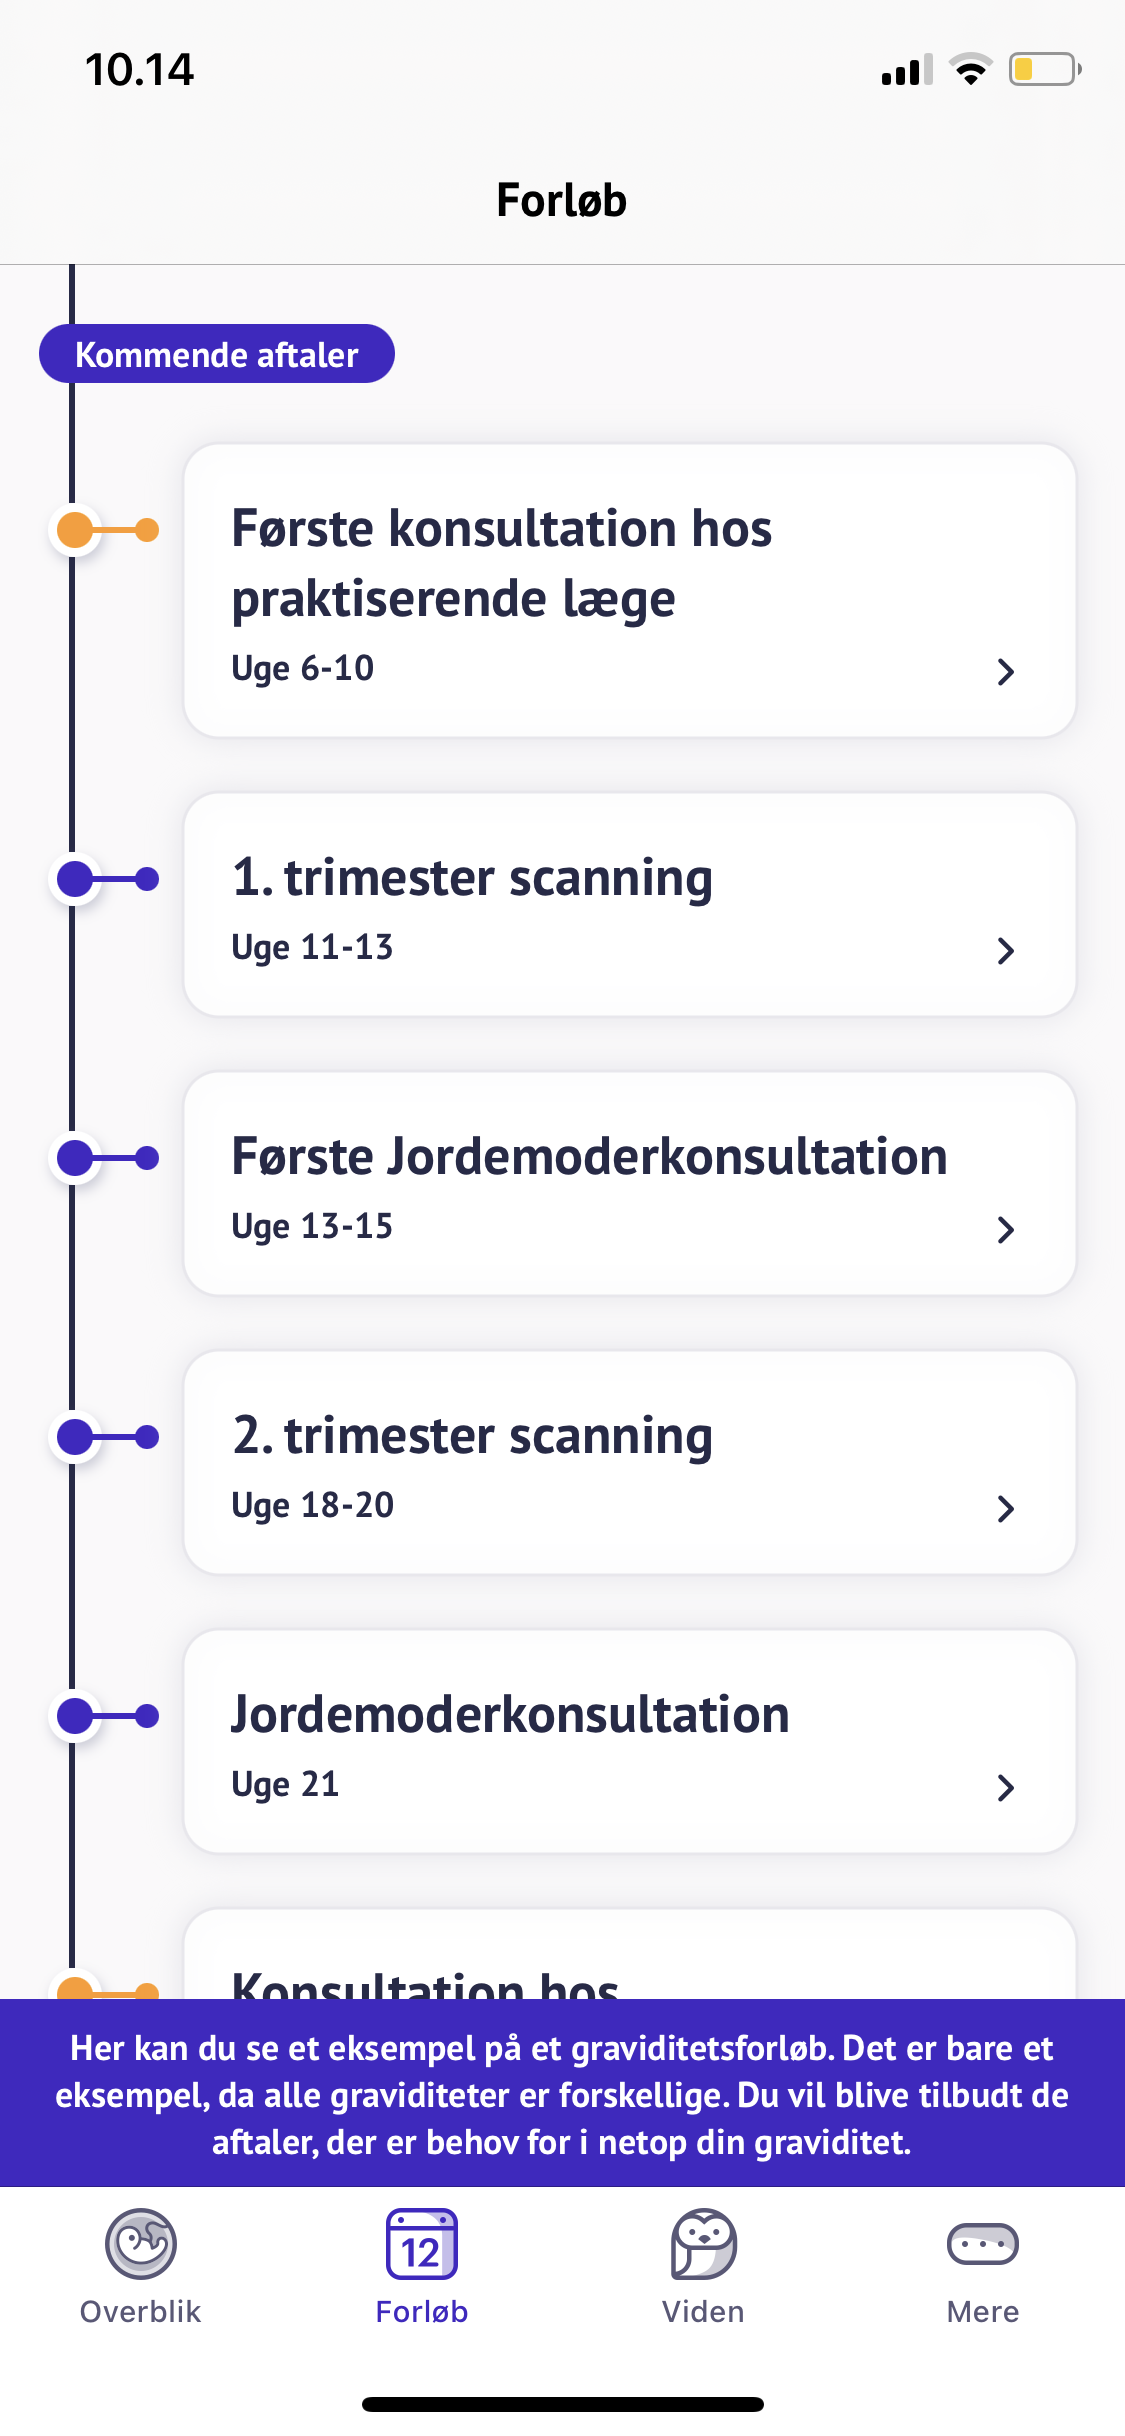1125x2436 pixels.
Task: Open the 2. trimester scanning chevron arrow
Action: 1006,1509
